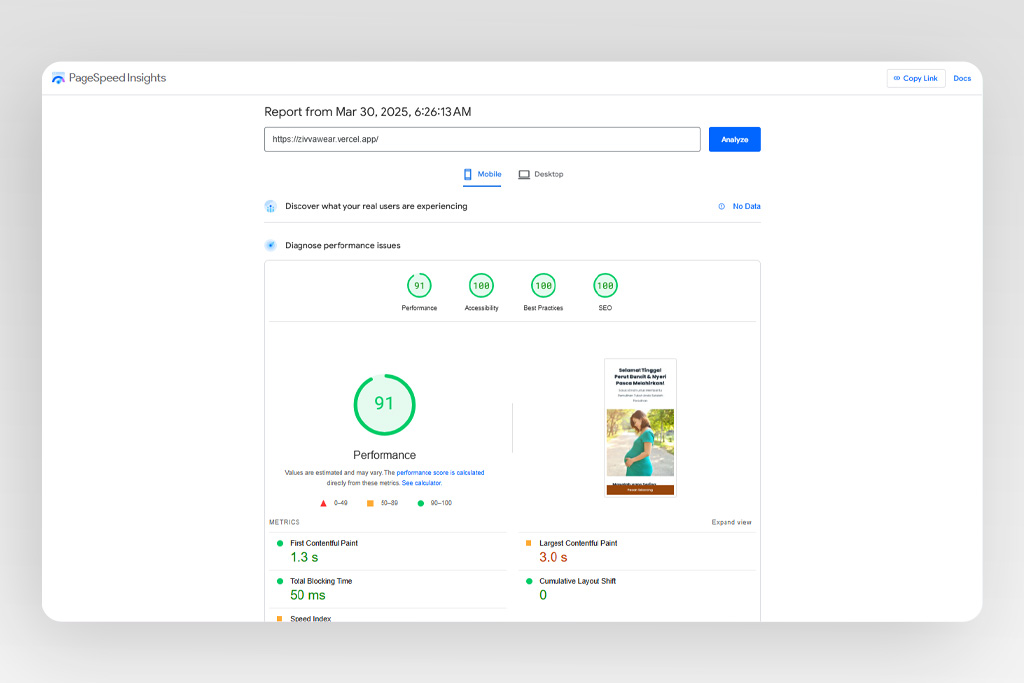Select the SEO 100 score gauge
The image size is (1024, 683).
tap(605, 286)
